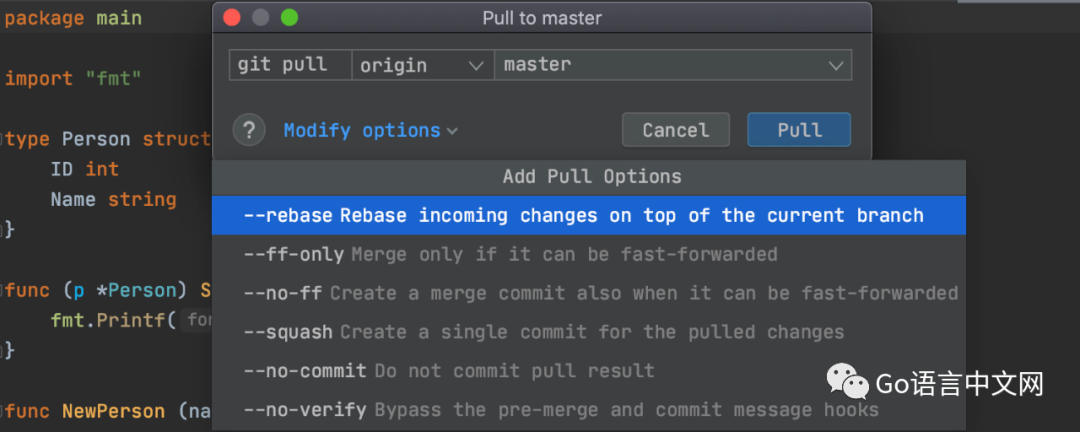Click the help question mark icon
This screenshot has width=1080, height=432.
click(x=249, y=130)
